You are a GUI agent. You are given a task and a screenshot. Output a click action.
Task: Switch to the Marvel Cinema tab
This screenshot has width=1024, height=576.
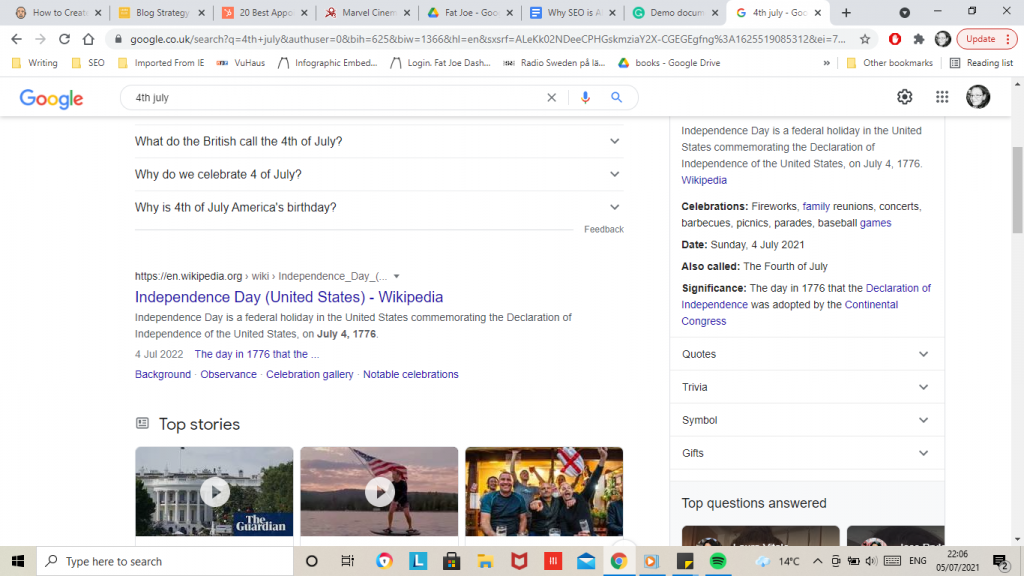click(368, 12)
